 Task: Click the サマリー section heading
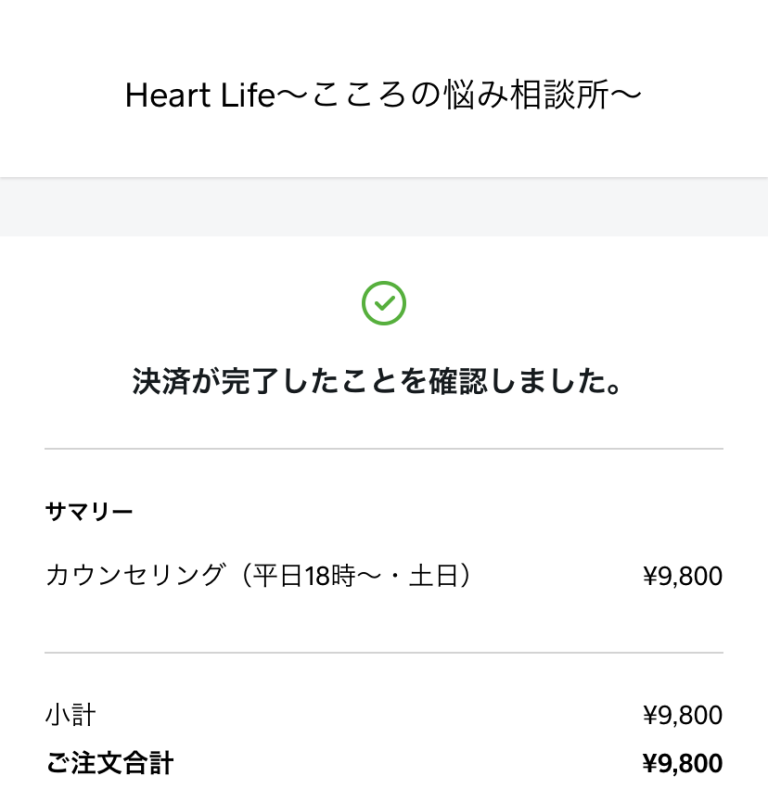pos(89,512)
